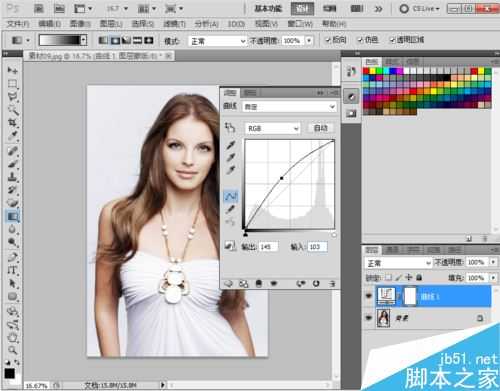Image resolution: width=500 pixels, height=391 pixels.
Task: Select the Gradient tool in toolbox
Action: pyautogui.click(x=13, y=216)
